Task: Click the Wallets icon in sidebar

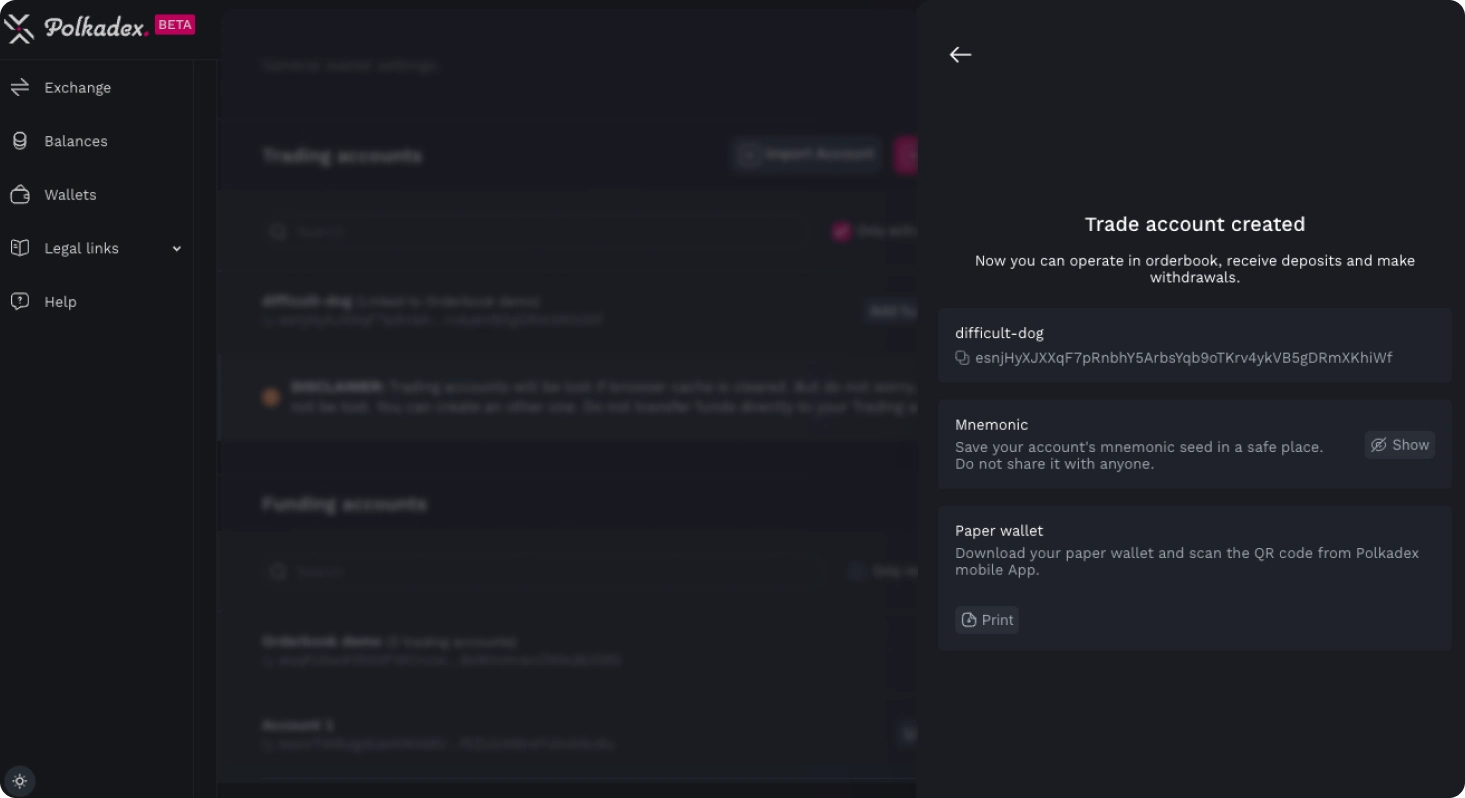Action: pos(20,195)
